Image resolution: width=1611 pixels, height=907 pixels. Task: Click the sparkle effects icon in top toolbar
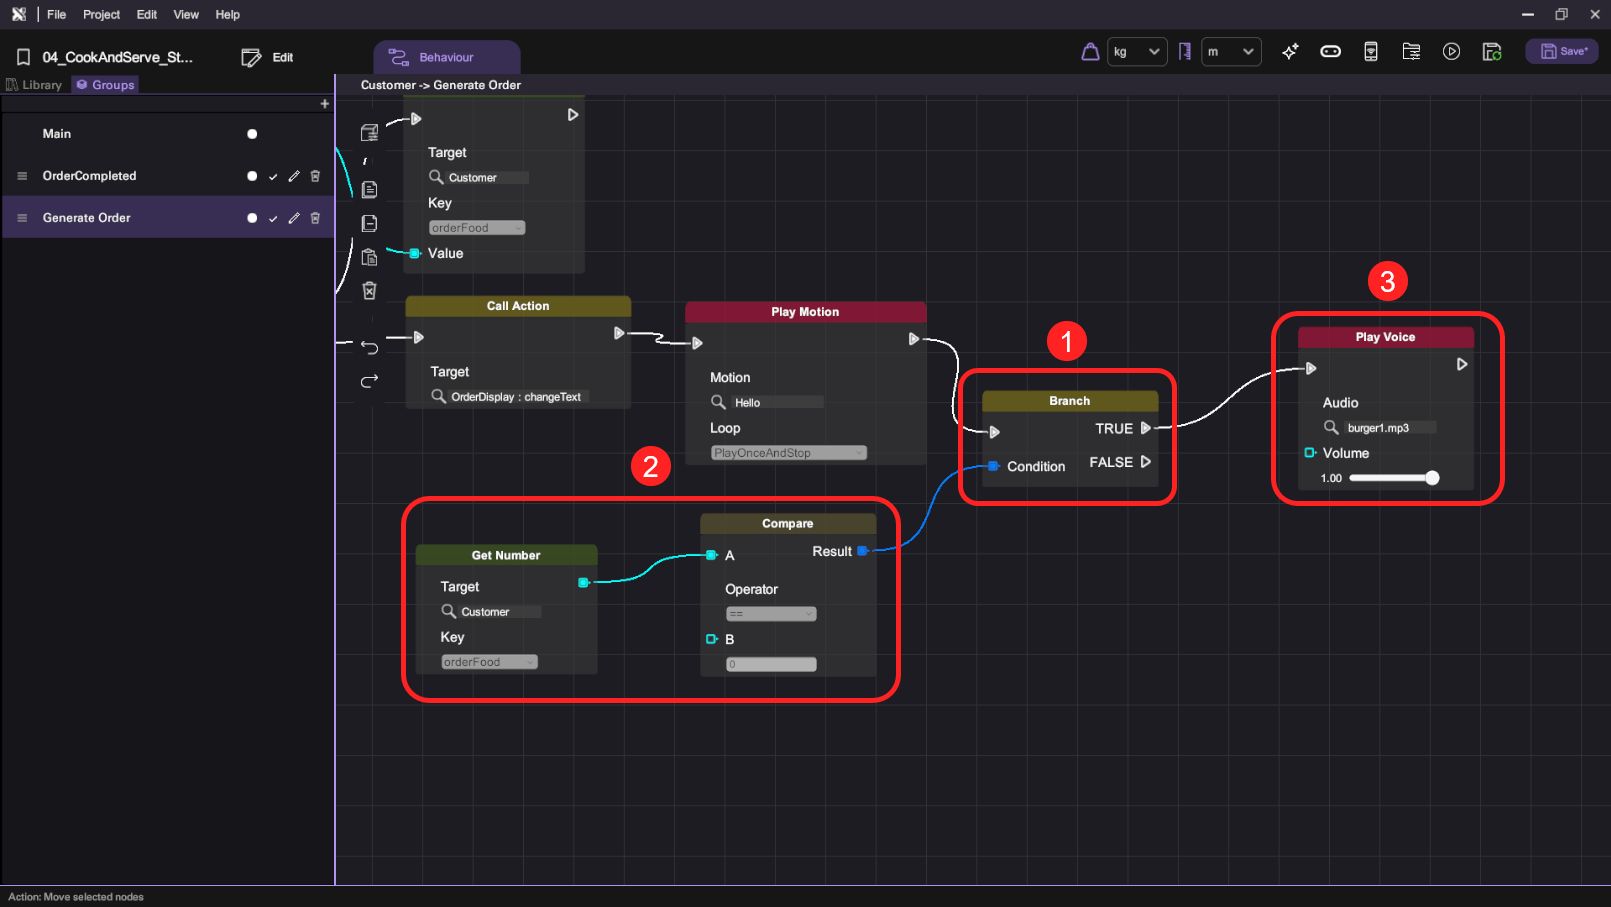point(1290,52)
